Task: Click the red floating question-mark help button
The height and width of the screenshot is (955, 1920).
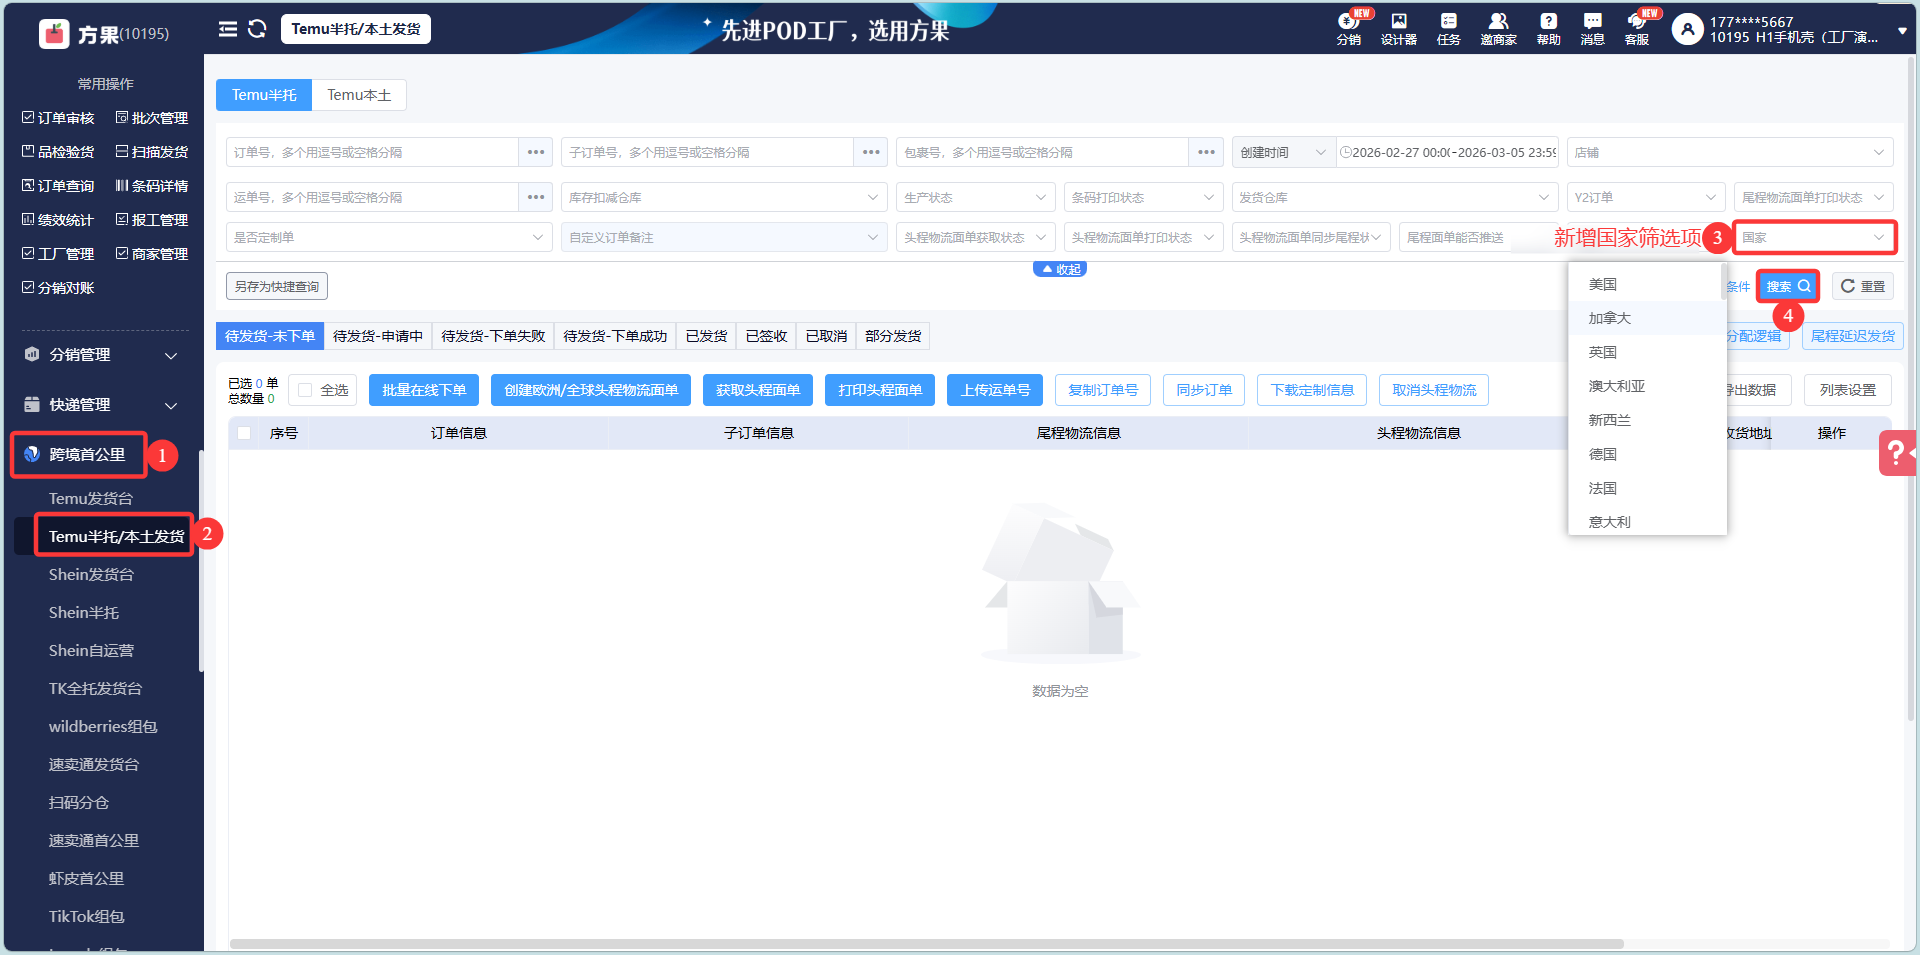Action: click(1896, 453)
